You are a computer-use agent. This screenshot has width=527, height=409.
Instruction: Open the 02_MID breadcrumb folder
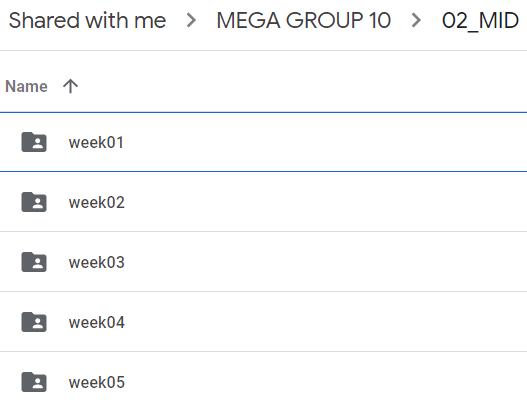click(x=481, y=21)
